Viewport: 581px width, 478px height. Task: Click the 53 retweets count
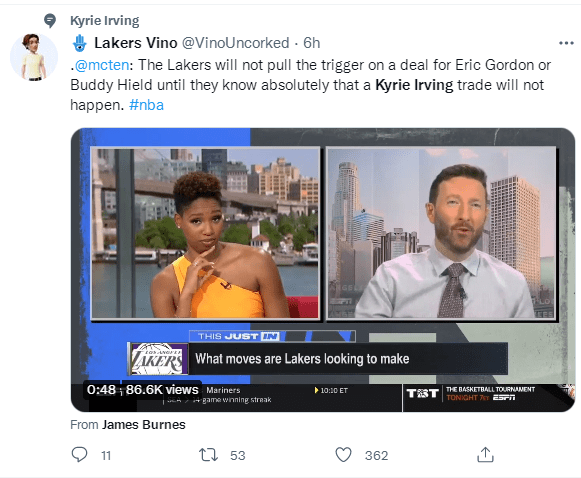pos(238,455)
